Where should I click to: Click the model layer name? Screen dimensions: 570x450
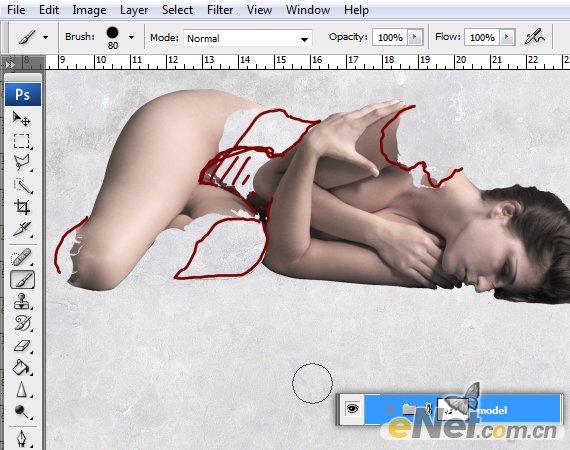(x=493, y=410)
